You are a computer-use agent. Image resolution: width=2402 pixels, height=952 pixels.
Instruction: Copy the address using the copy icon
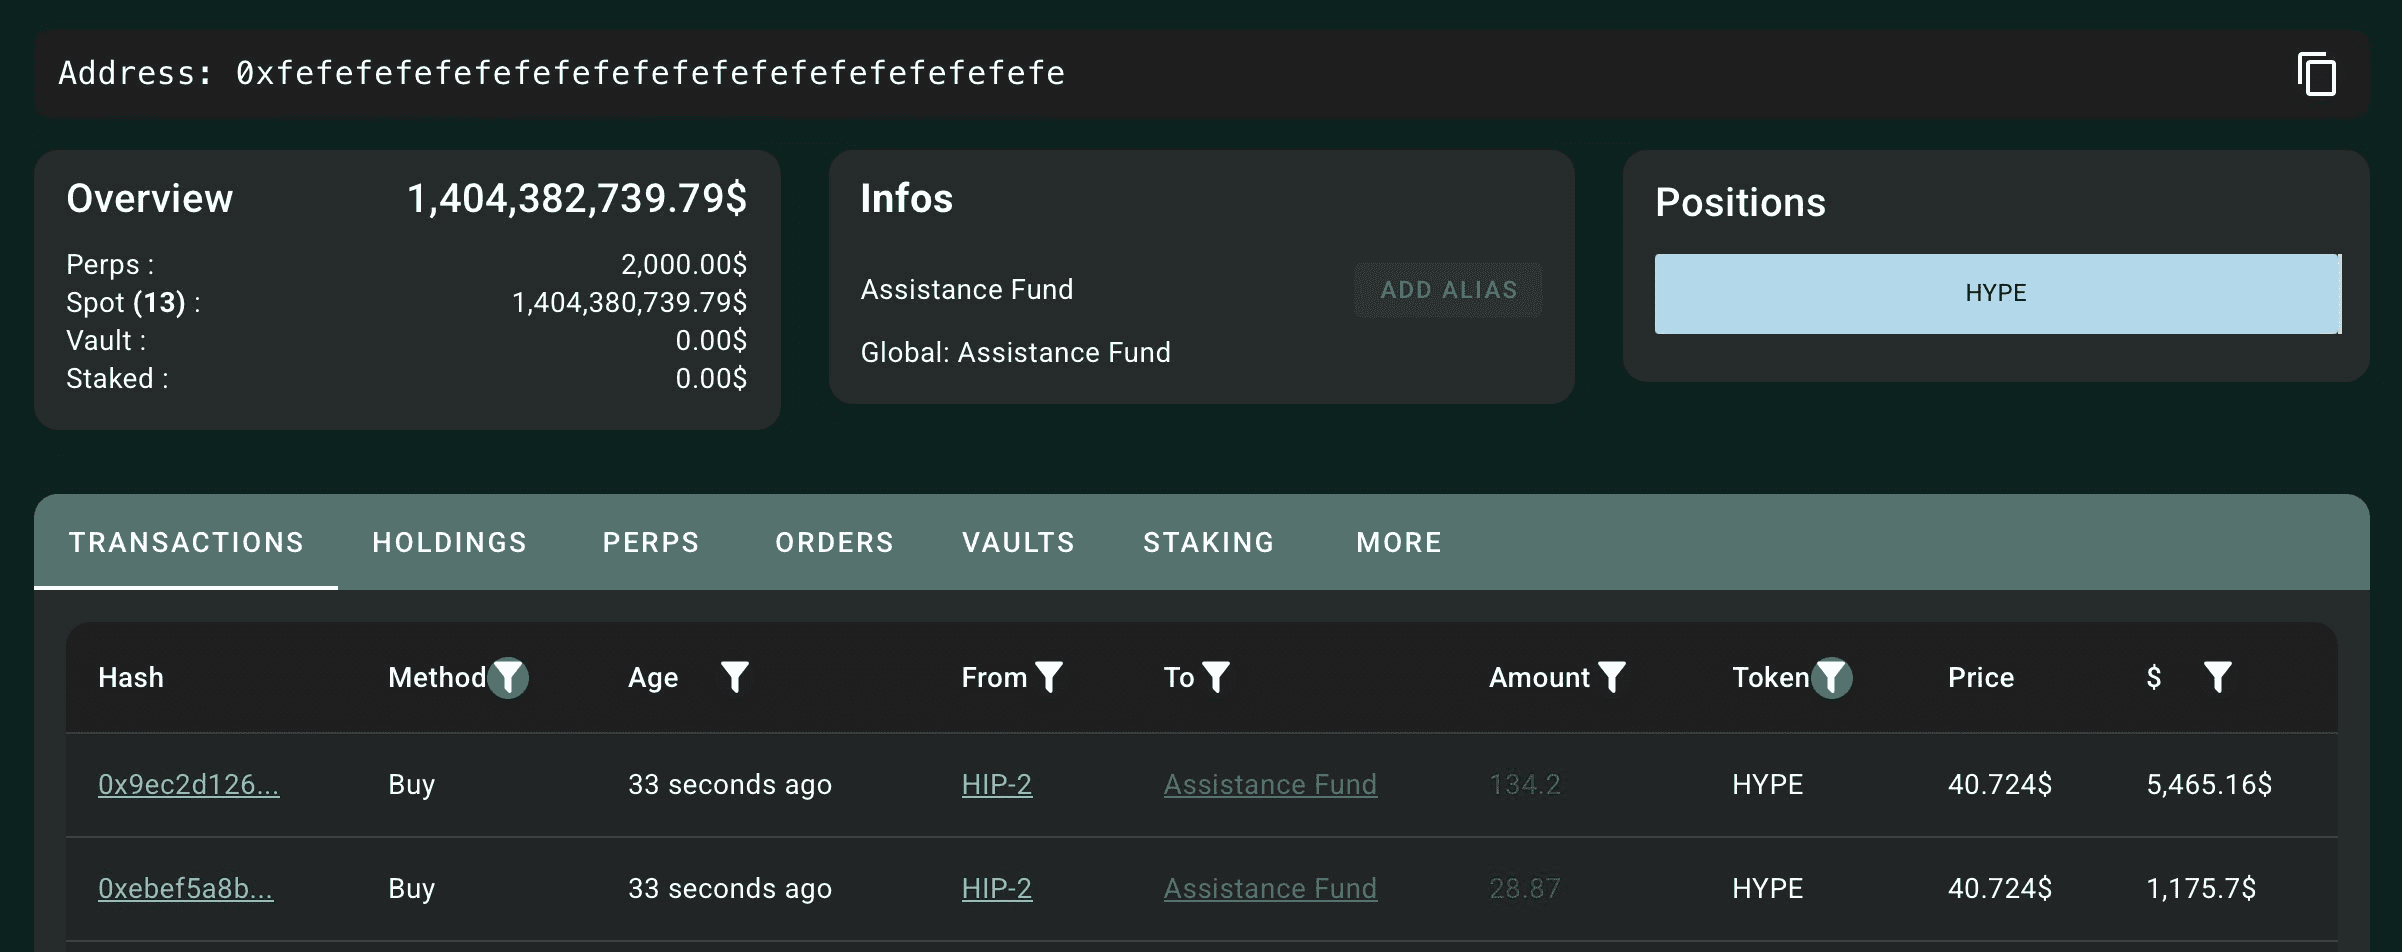[2316, 74]
